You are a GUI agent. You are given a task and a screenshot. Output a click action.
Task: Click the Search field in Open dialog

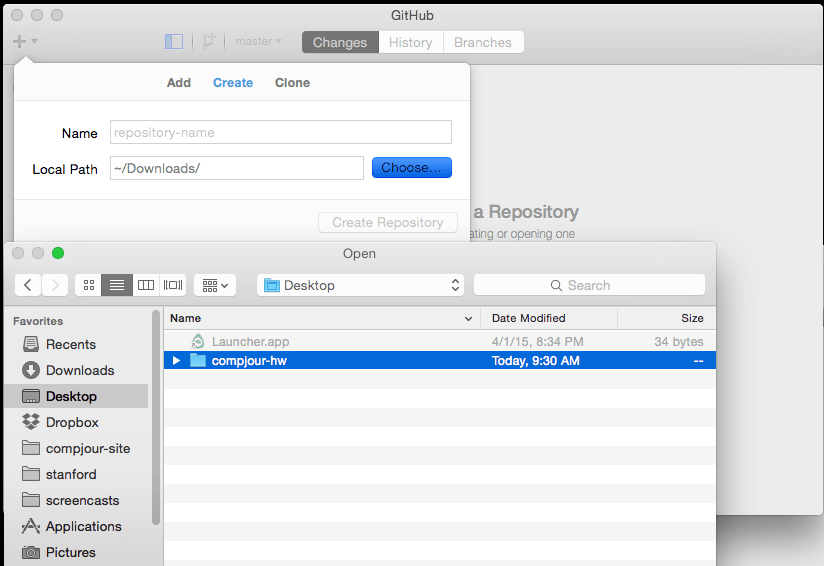589,285
